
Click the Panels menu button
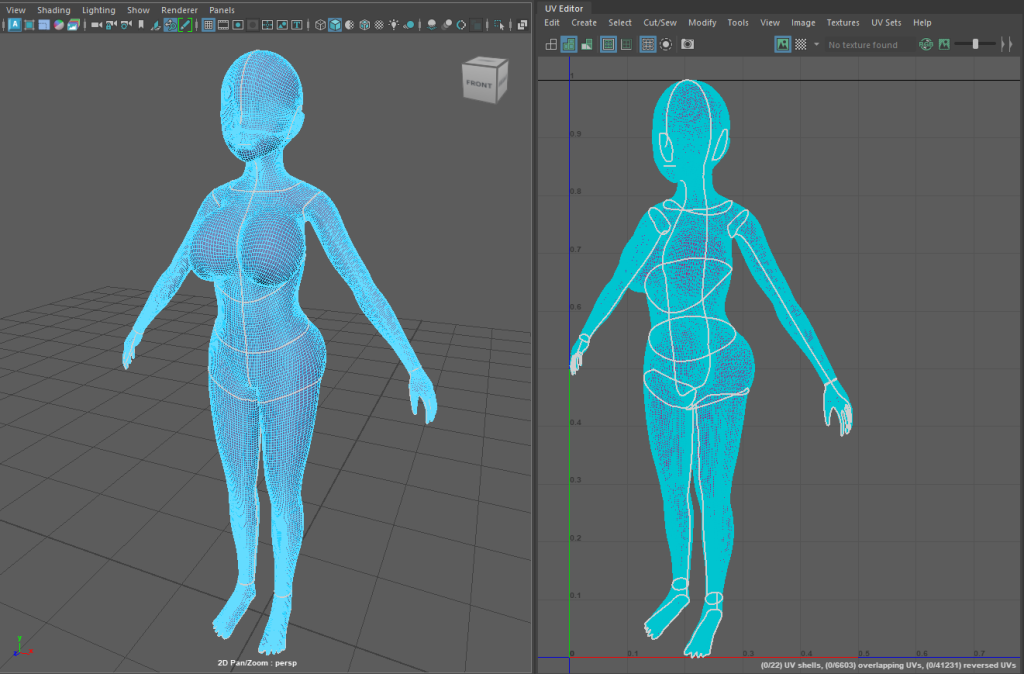pyautogui.click(x=221, y=10)
